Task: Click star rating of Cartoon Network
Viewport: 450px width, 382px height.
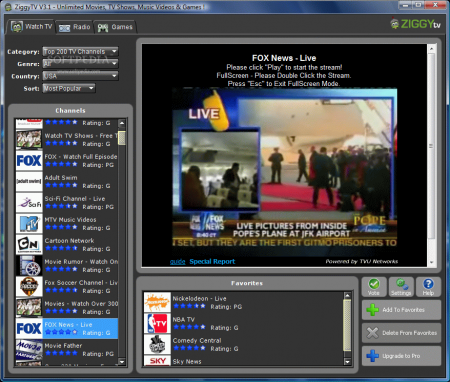Action: [x=61, y=248]
